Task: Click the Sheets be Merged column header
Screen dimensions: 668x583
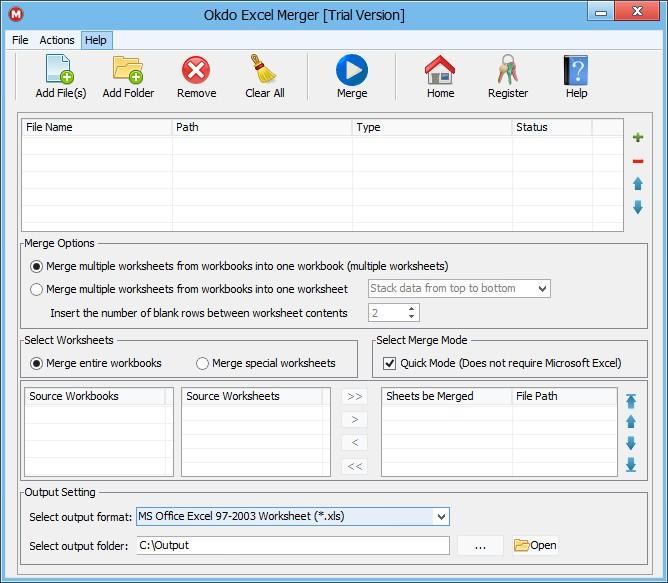Action: point(447,396)
